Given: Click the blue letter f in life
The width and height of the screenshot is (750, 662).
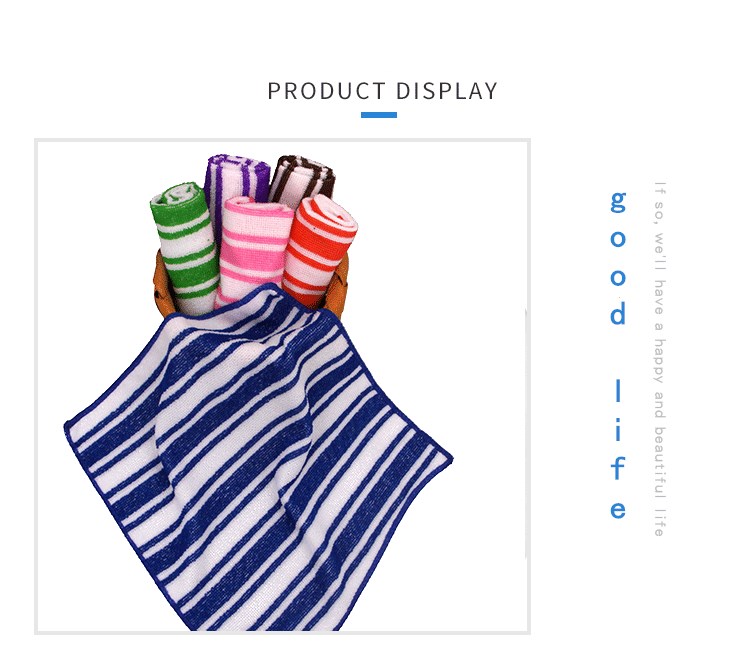Looking at the screenshot, I should [618, 467].
